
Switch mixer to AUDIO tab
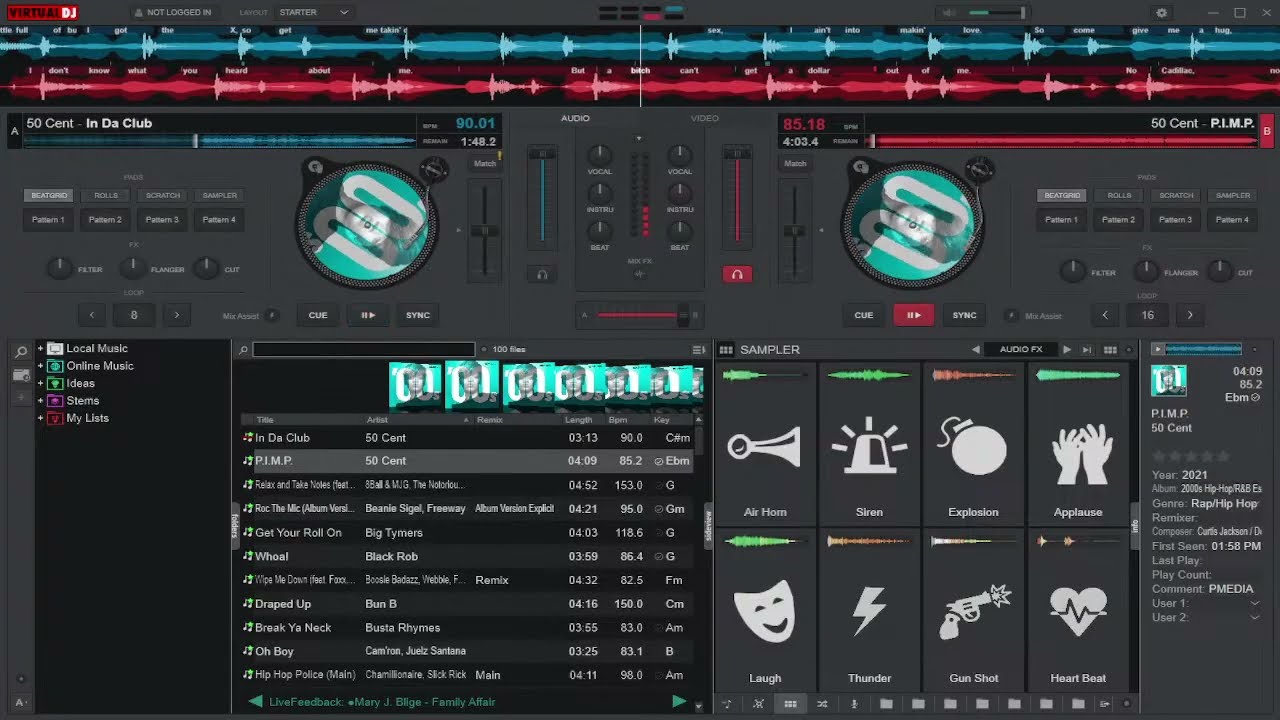575,118
